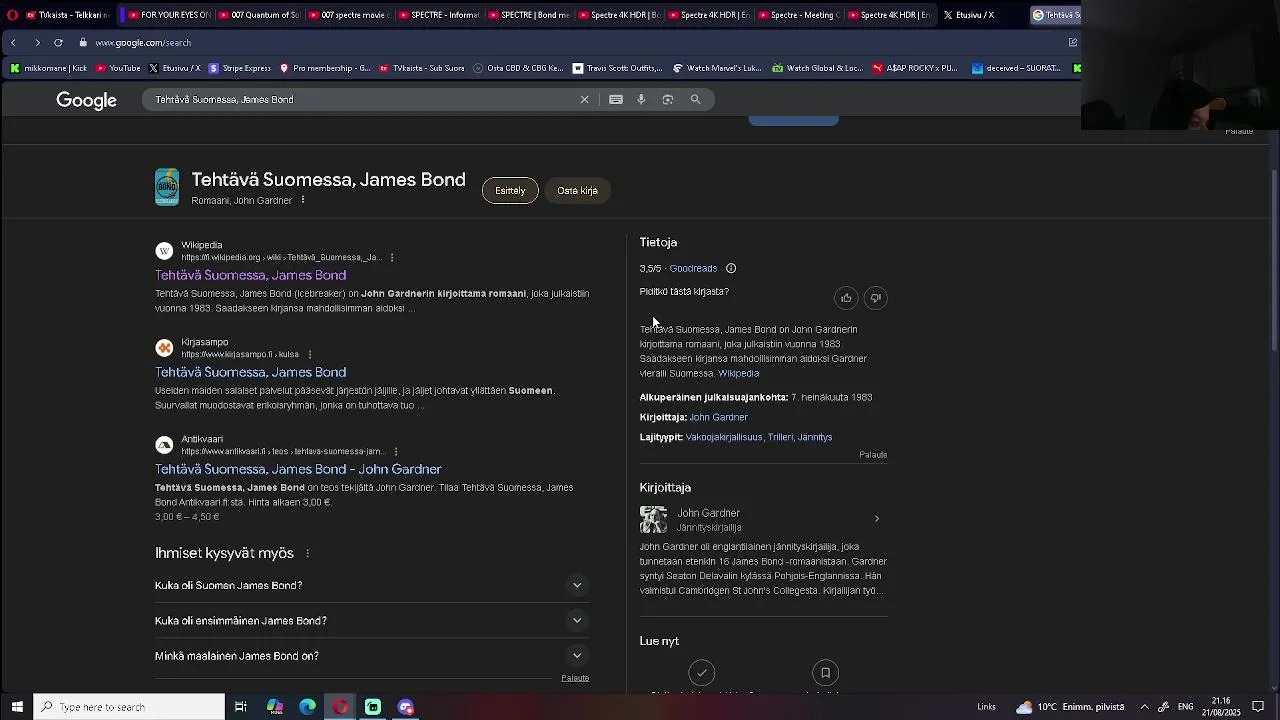Image resolution: width=1280 pixels, height=720 pixels.
Task: Open options menu for Antikvaari result
Action: click(x=396, y=452)
